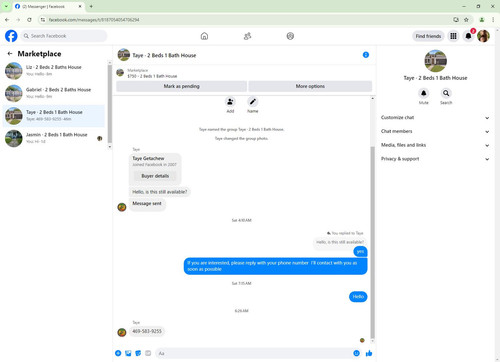Click More options button
This screenshot has height=362, width=500.
tap(310, 86)
